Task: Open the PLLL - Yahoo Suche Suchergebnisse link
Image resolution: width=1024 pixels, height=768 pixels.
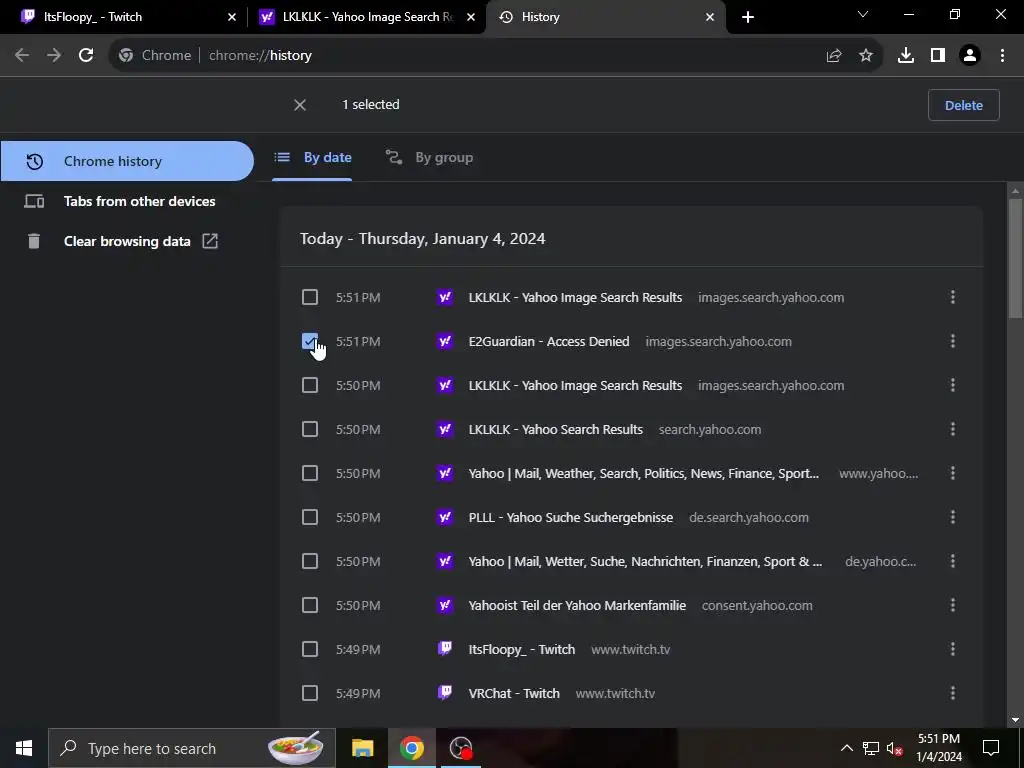Action: click(571, 517)
